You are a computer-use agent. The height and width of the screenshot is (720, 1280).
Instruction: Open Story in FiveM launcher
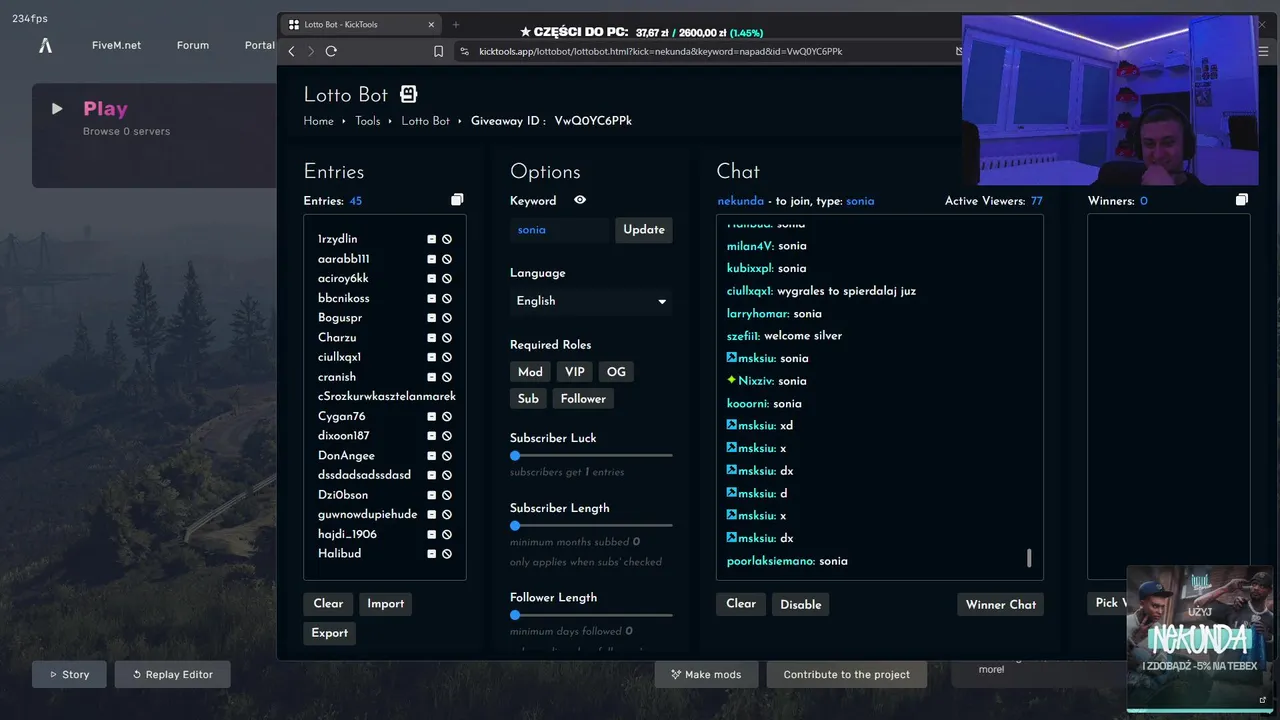pos(69,674)
